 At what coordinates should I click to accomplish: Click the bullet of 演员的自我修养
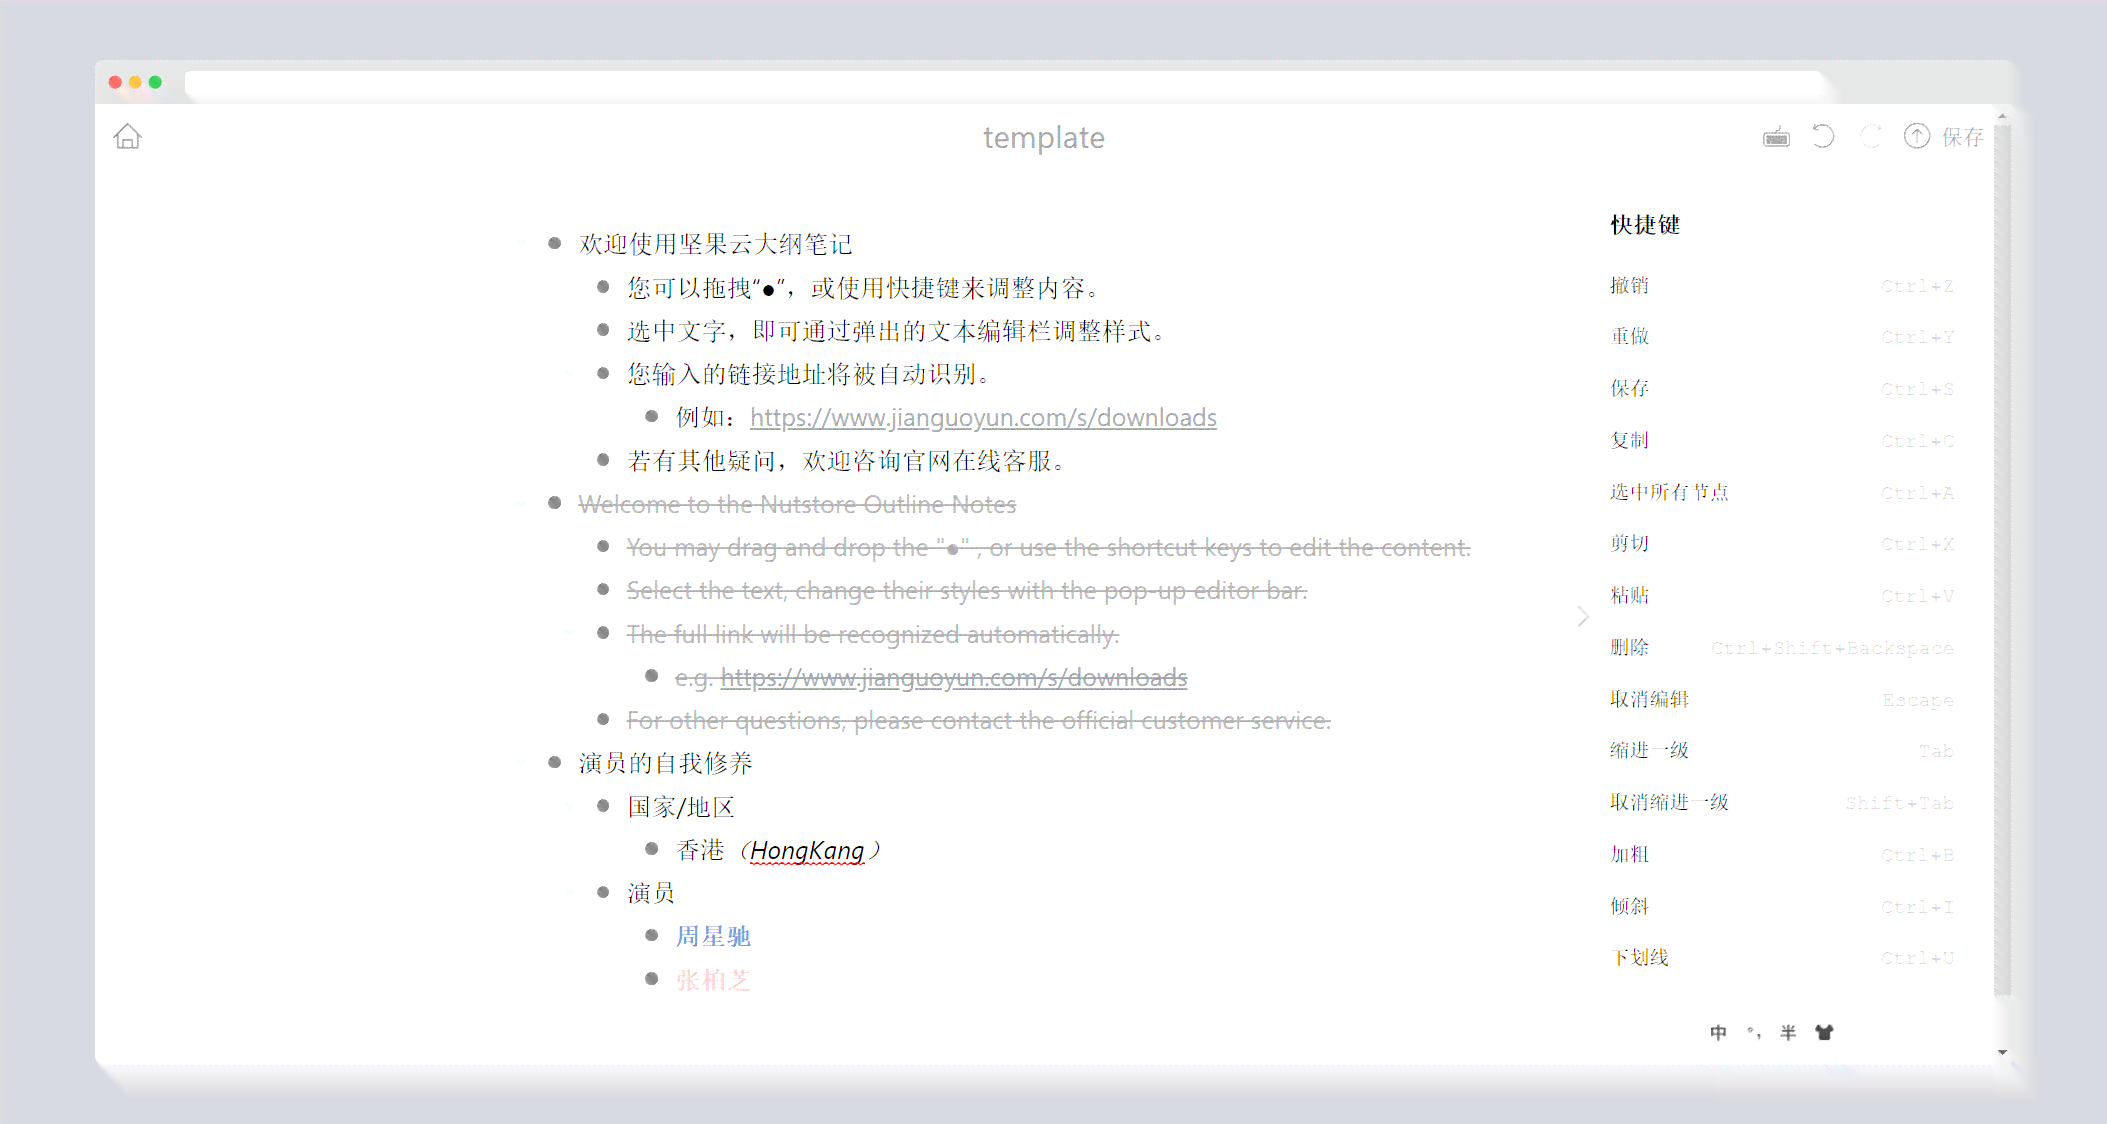[x=554, y=762]
